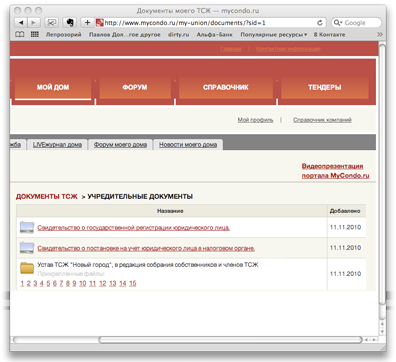Open the Павлов Дол...гое другое bookmark
396x362 pixels.
coord(125,34)
